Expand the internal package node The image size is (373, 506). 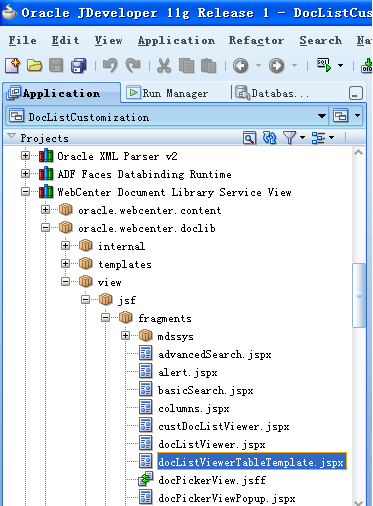coord(65,246)
